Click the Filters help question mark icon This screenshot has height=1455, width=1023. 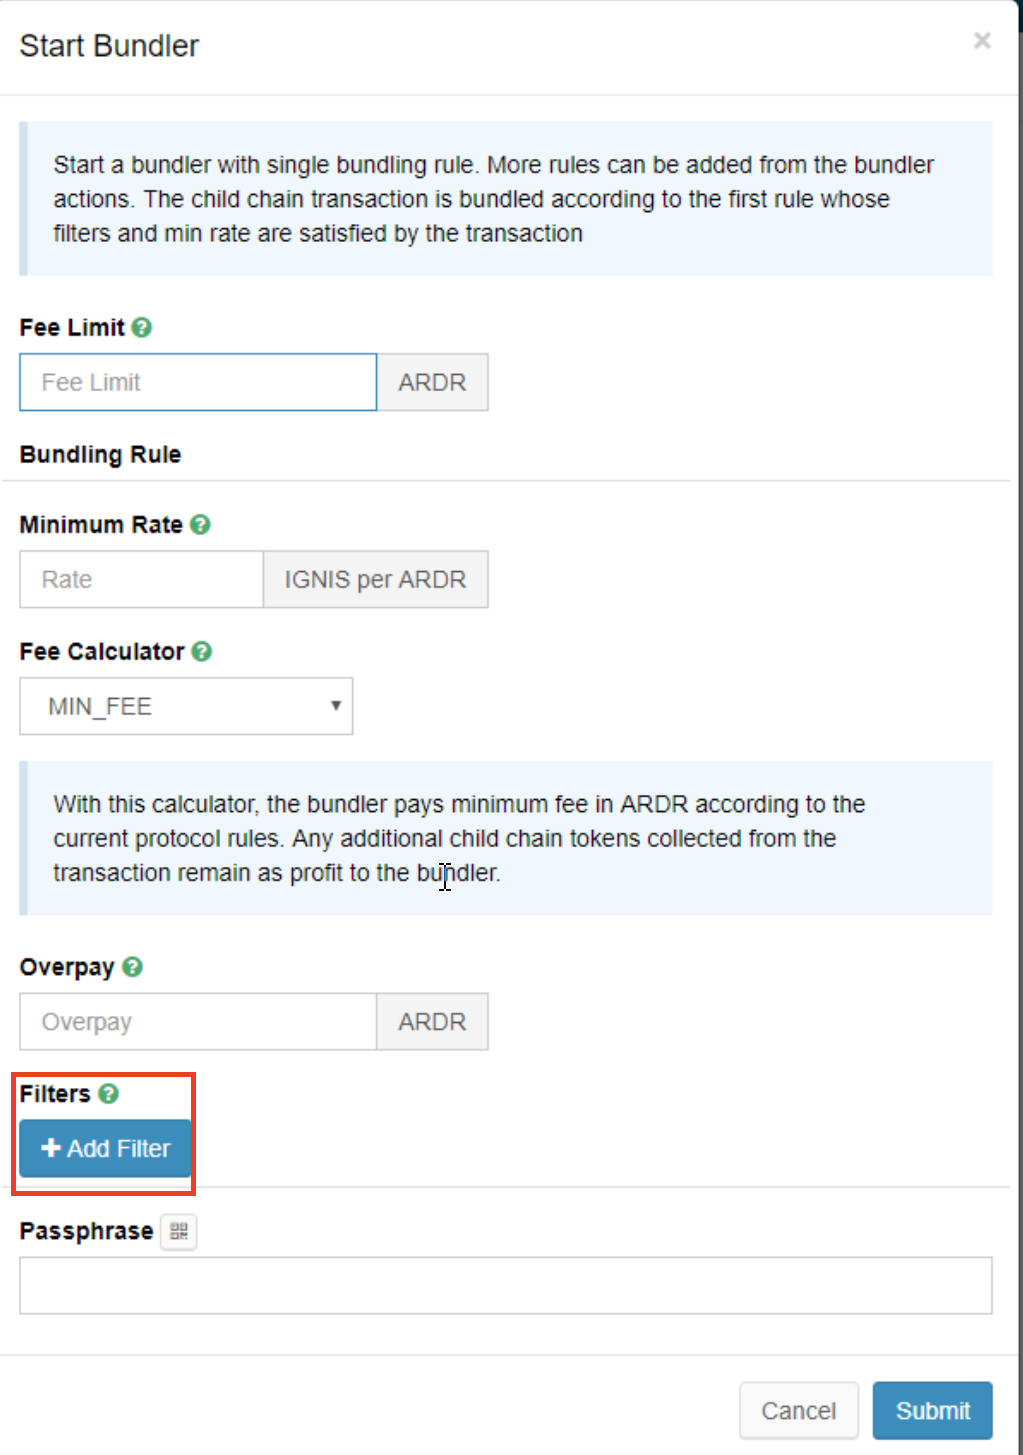(109, 1093)
